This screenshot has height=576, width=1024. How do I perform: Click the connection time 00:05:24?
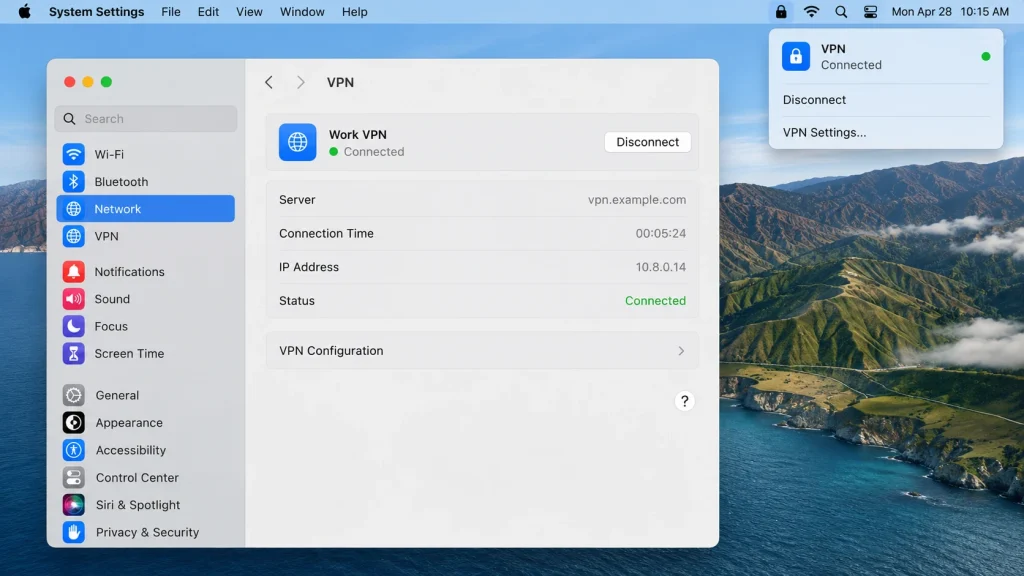point(661,233)
